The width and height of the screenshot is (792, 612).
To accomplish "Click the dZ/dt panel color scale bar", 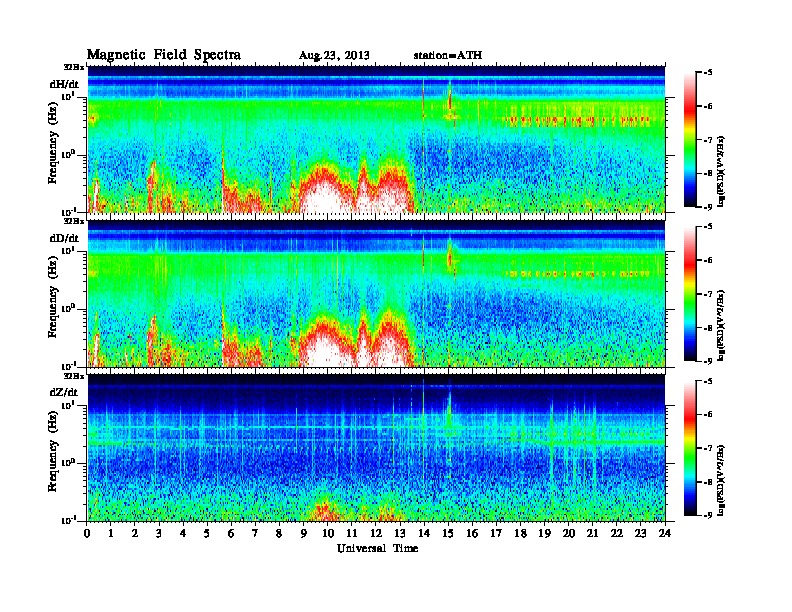I will coord(690,448).
